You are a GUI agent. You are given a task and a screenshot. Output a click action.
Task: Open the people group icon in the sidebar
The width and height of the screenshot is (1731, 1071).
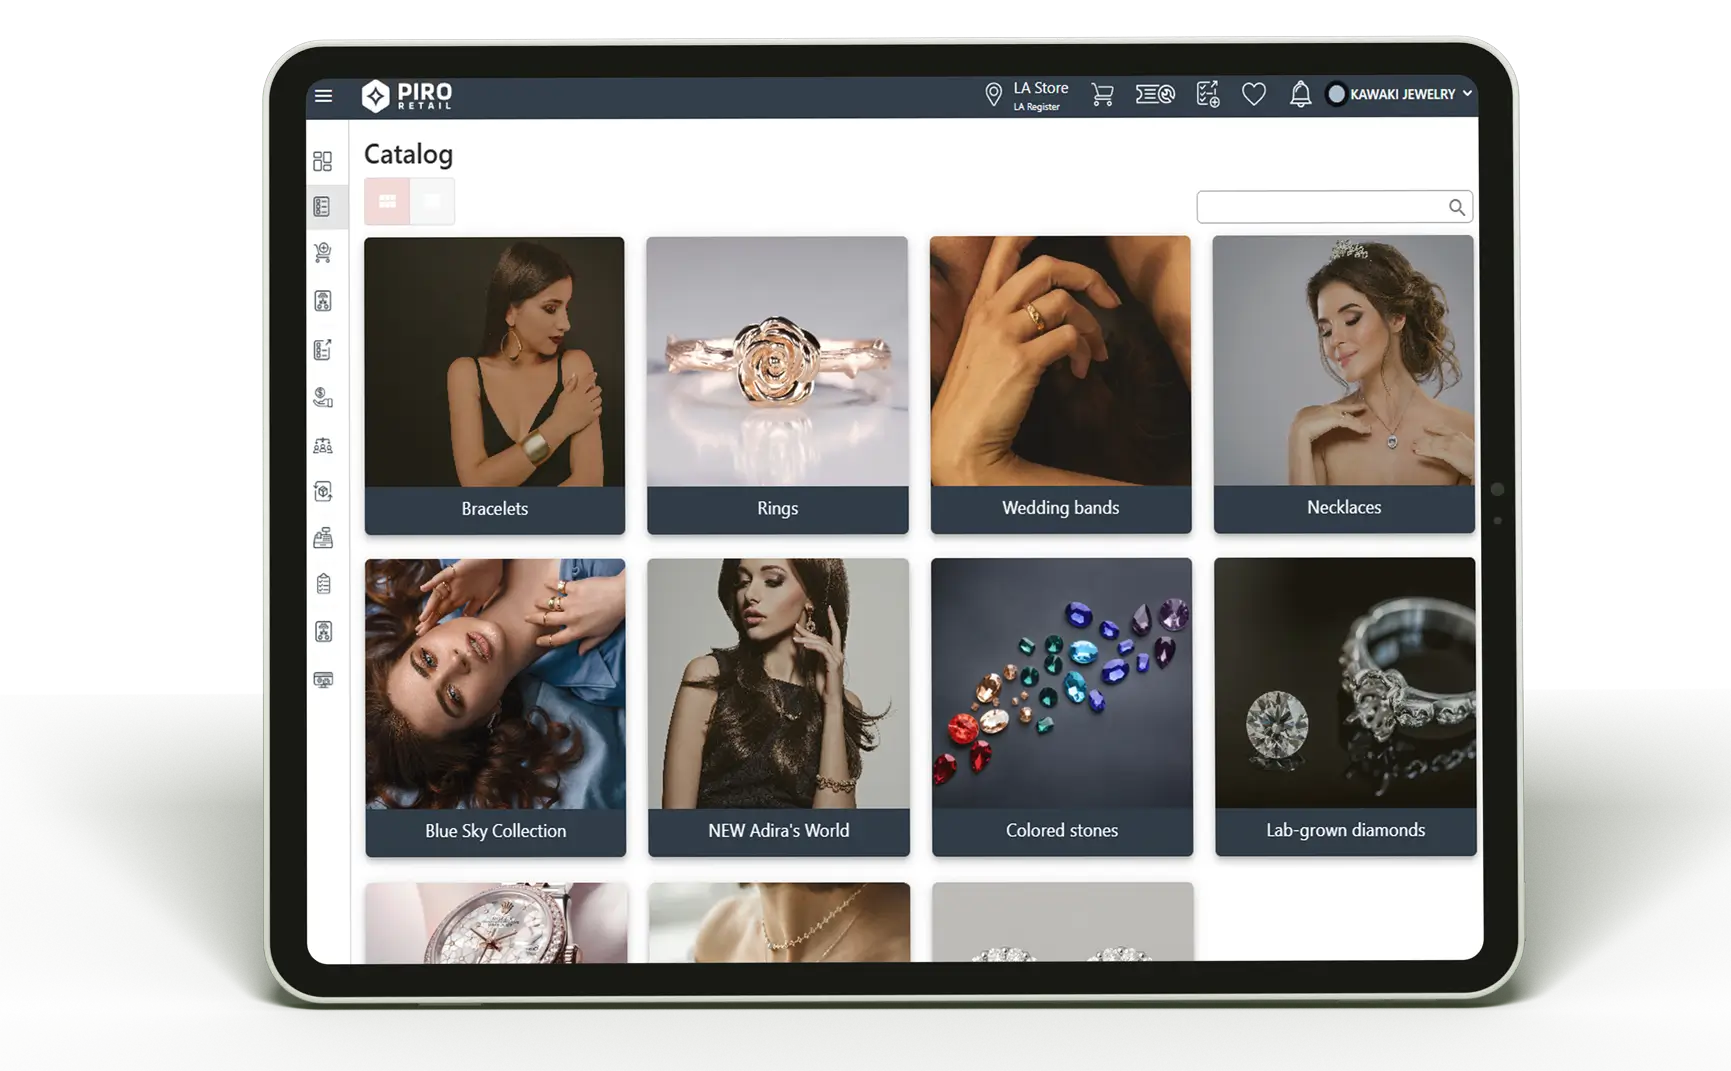[x=323, y=445]
